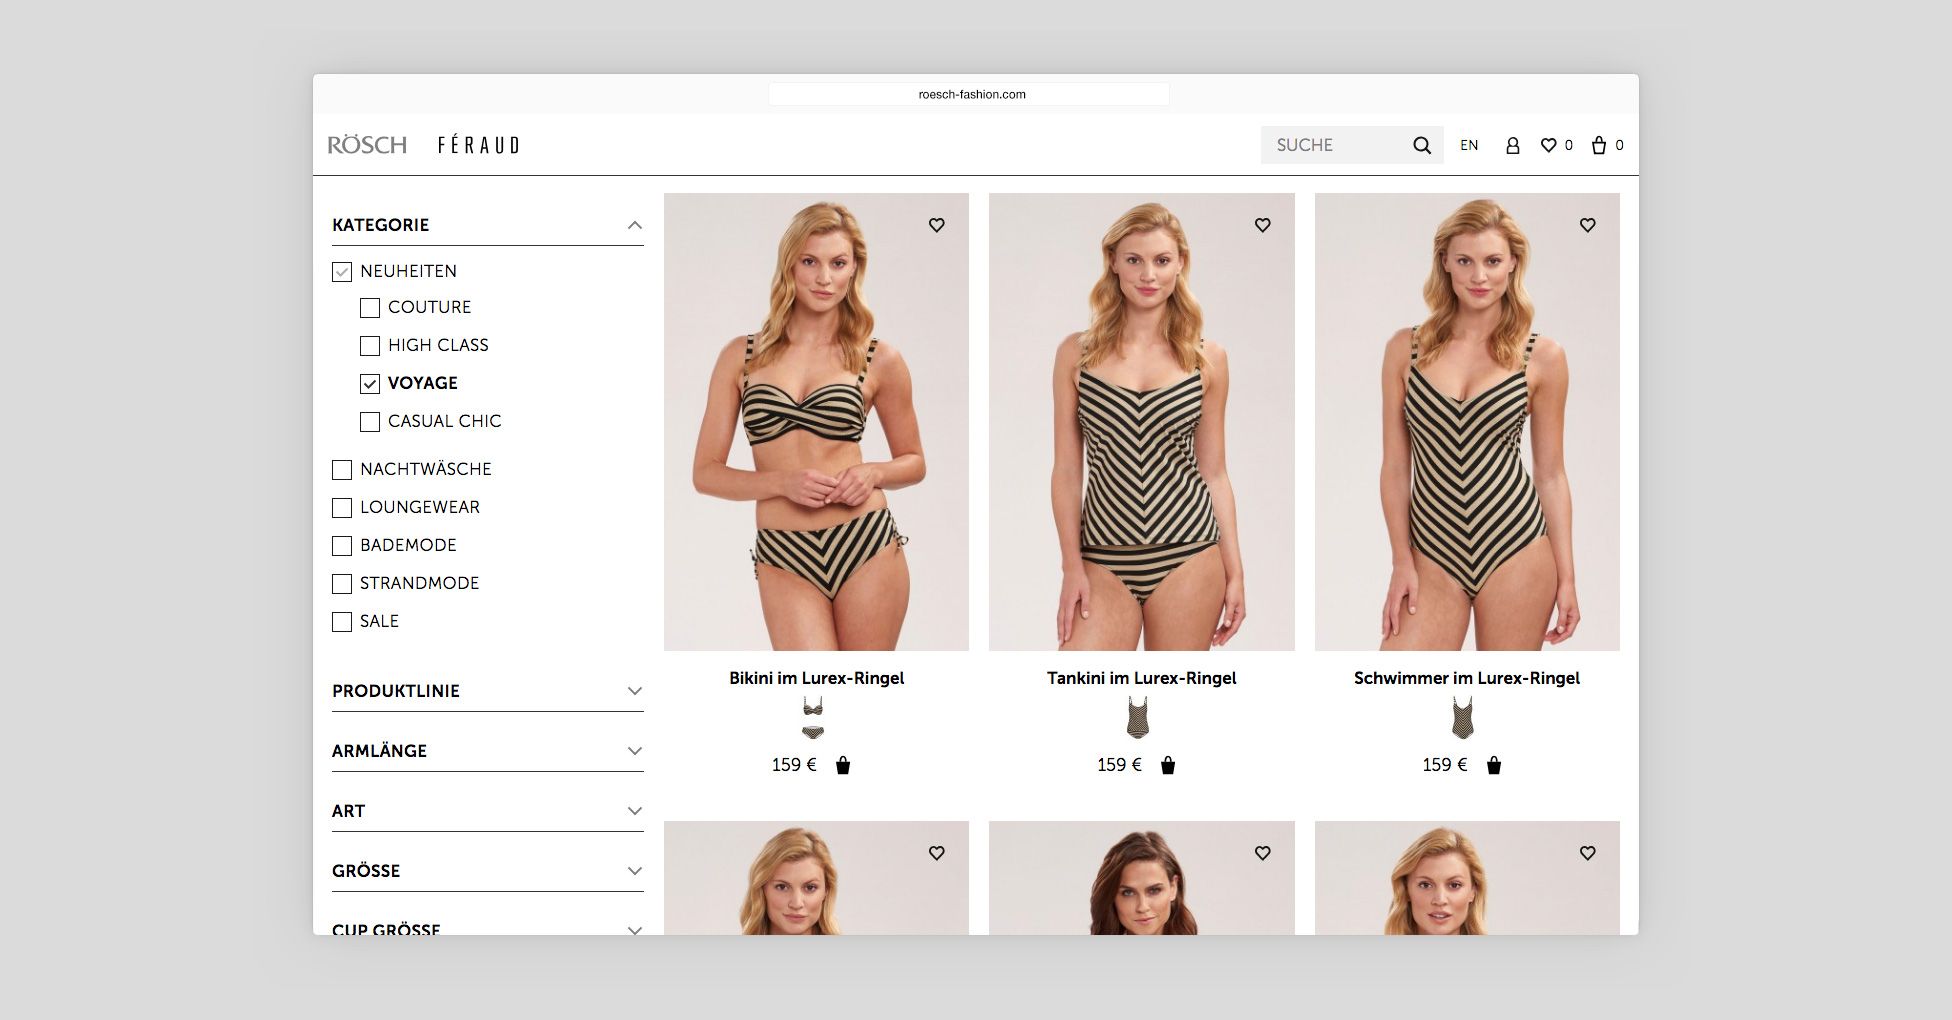The image size is (1952, 1020).
Task: Select the Schwimmer swimsuit variant swatch
Action: [1463, 718]
